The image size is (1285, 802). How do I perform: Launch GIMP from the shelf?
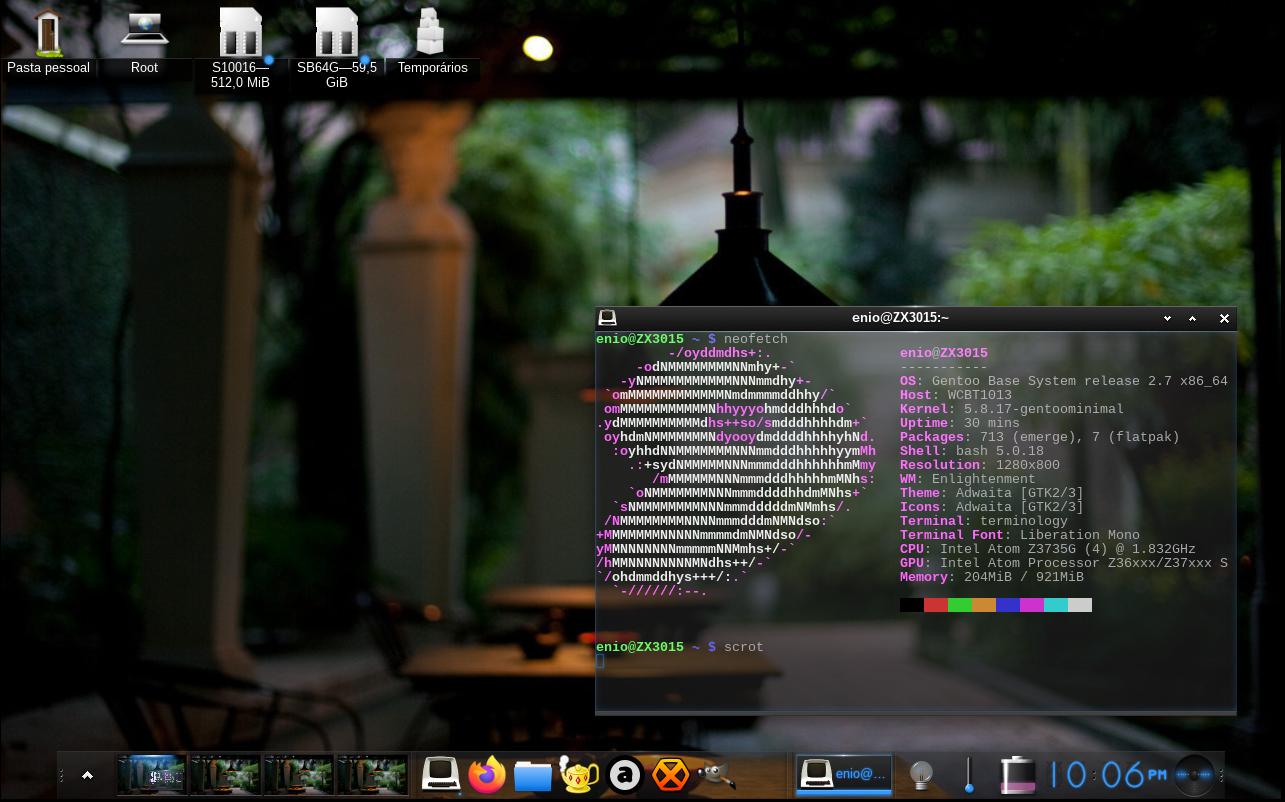tap(716, 775)
